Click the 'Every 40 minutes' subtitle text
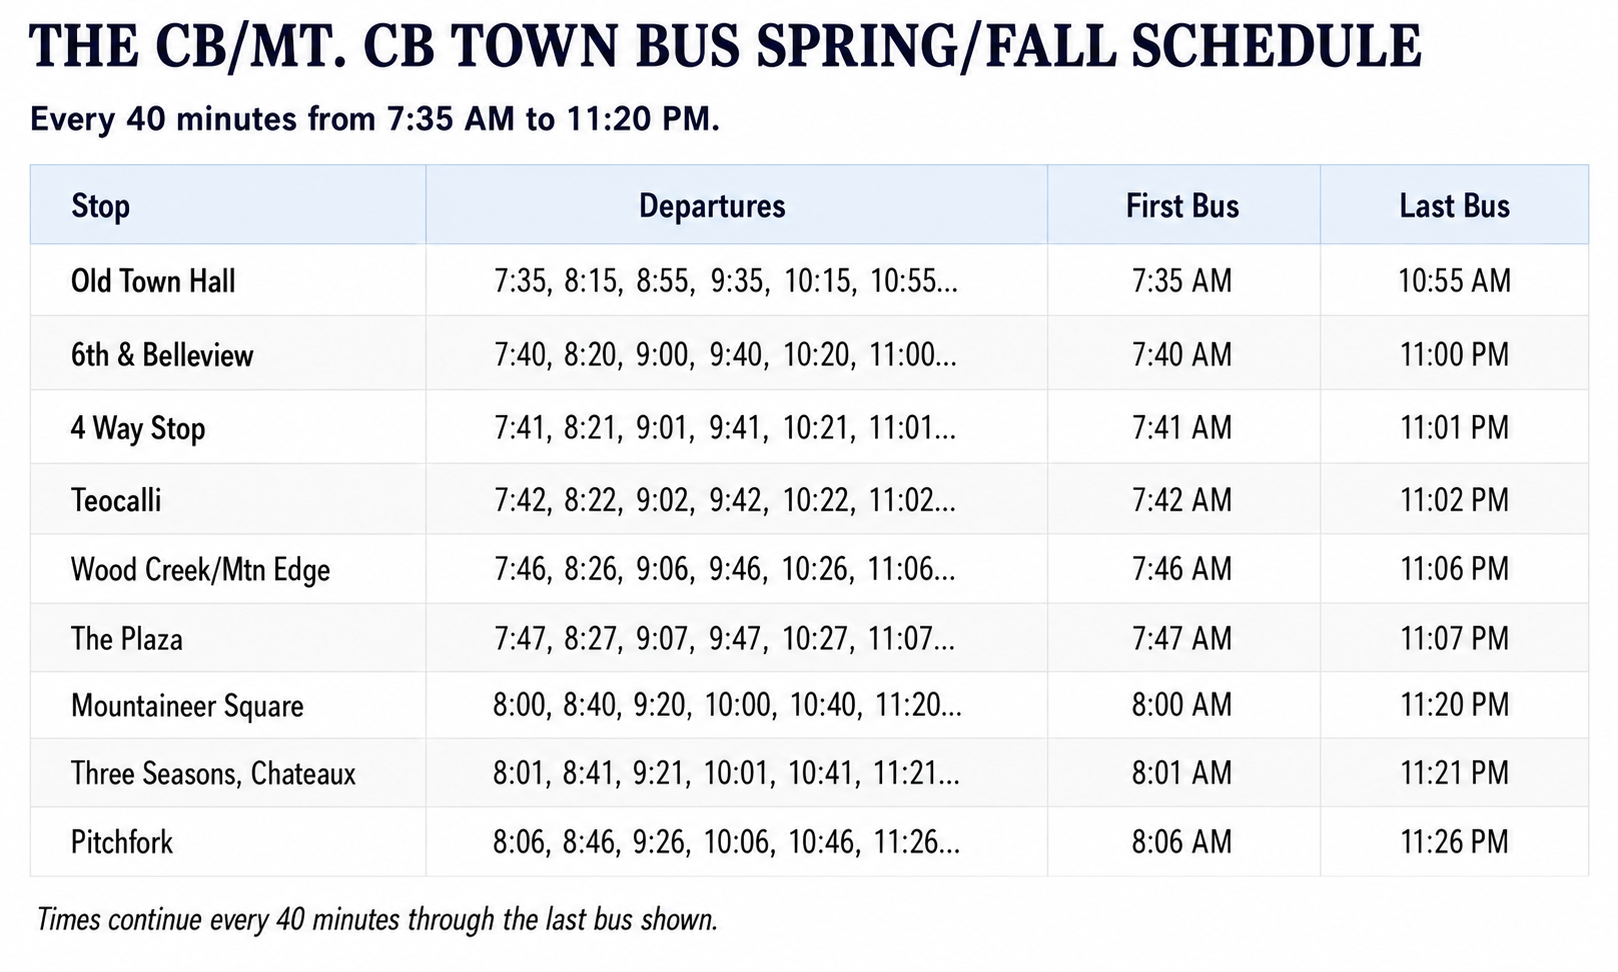This screenshot has width=1618, height=972. tap(375, 119)
